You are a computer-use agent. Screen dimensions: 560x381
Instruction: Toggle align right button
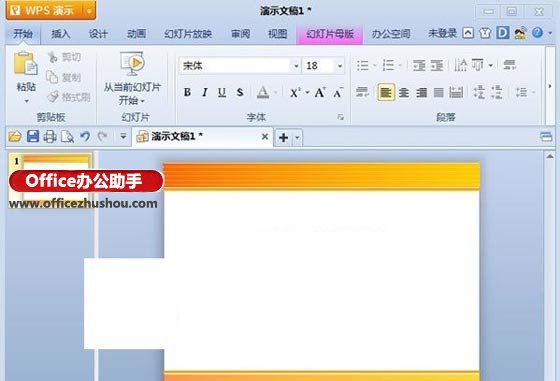click(x=421, y=93)
